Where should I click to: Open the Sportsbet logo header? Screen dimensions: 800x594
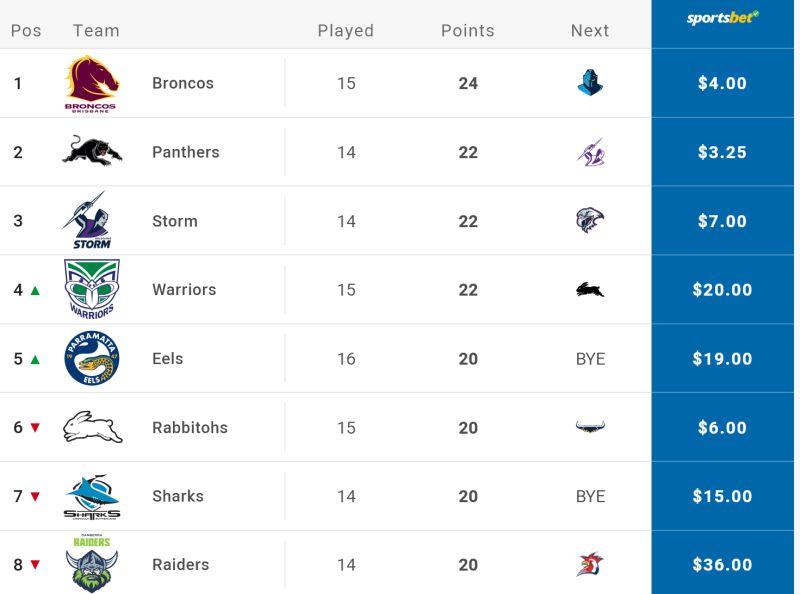(x=722, y=18)
